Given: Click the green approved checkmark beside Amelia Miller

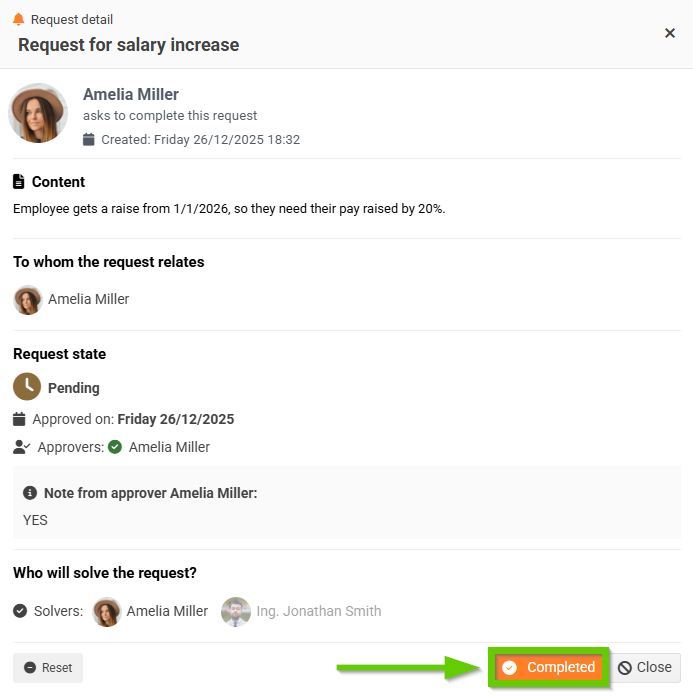Looking at the screenshot, I should 115,447.
